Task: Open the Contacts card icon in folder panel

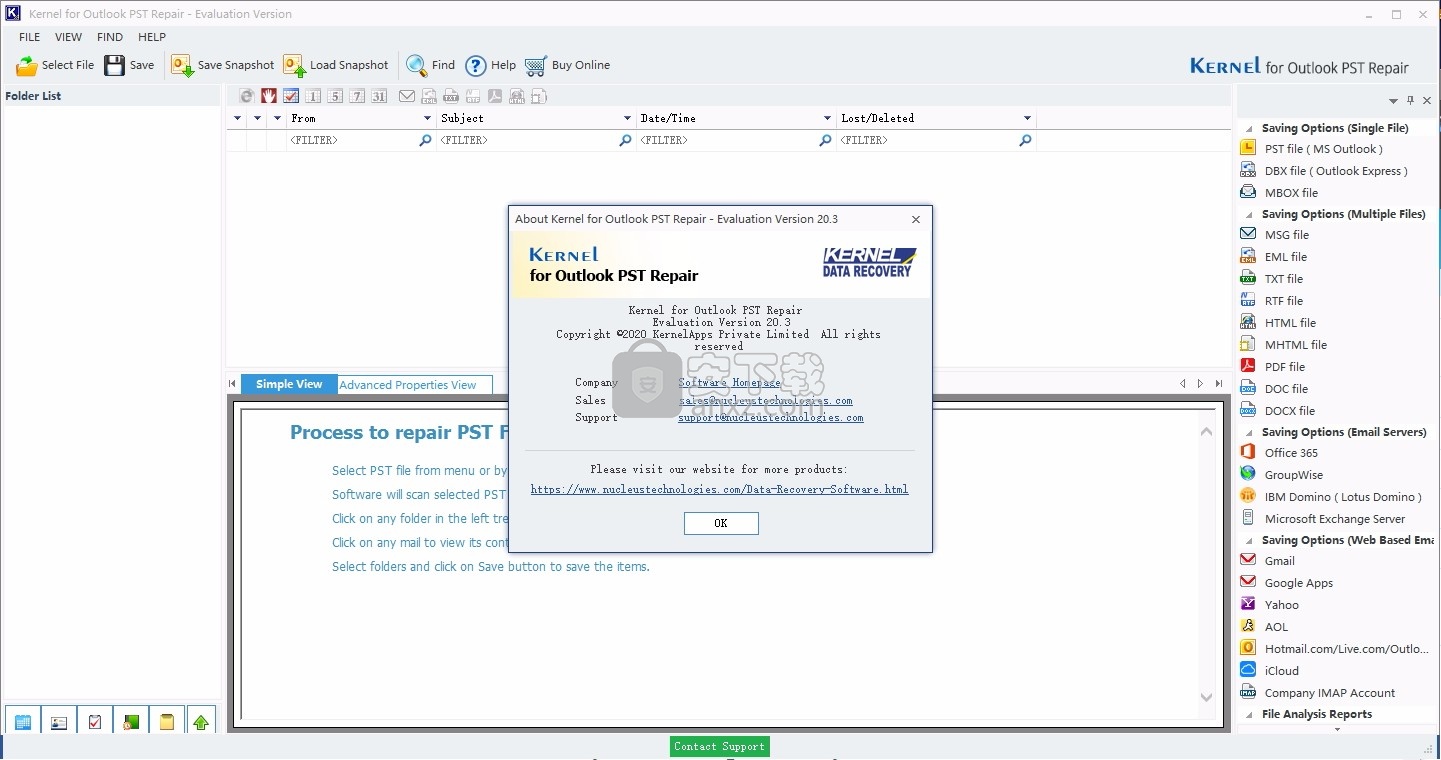Action: tap(59, 722)
